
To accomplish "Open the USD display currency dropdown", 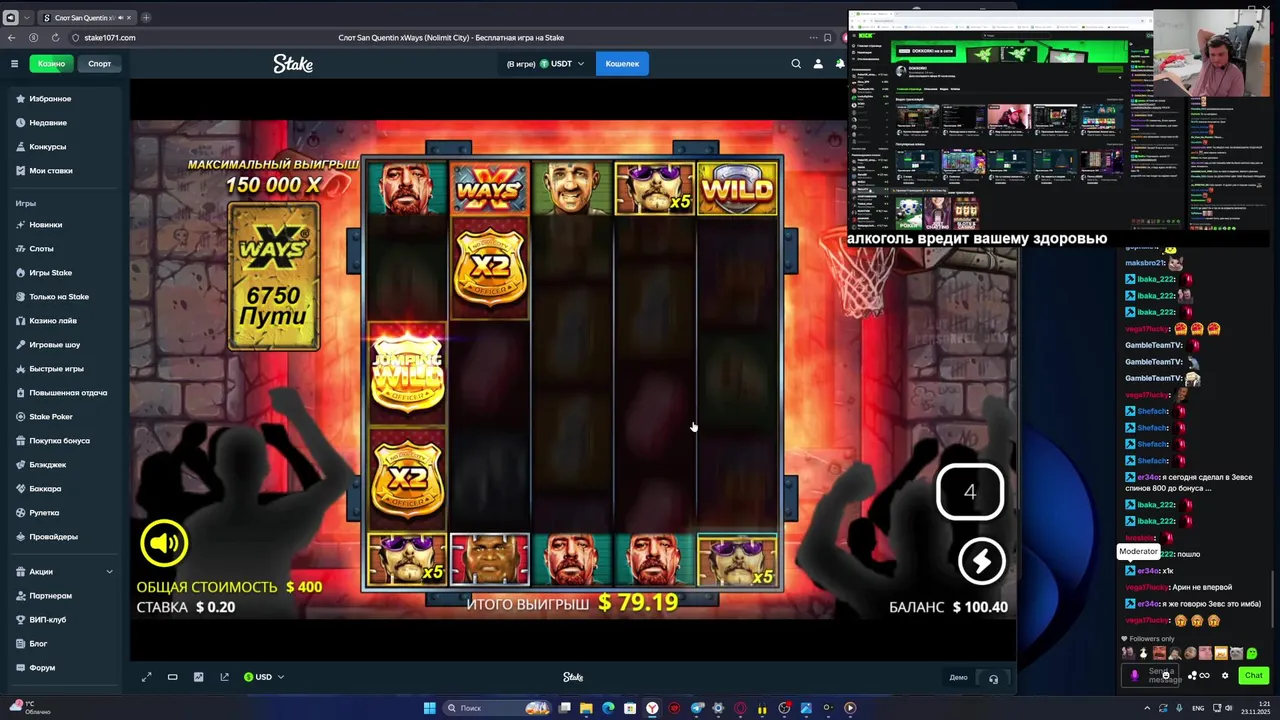I will pos(264,677).
